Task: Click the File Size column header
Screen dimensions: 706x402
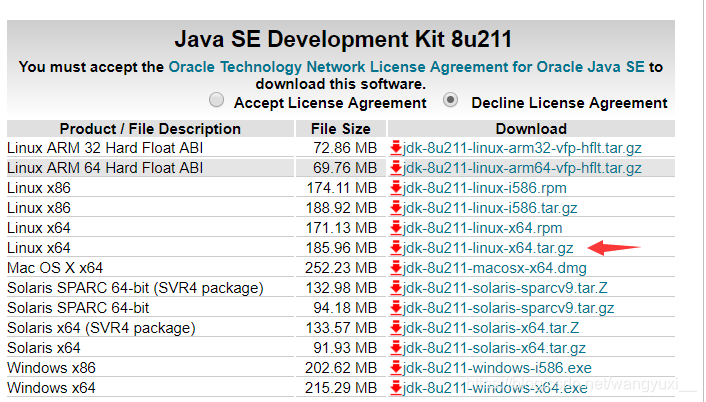Action: 341,129
